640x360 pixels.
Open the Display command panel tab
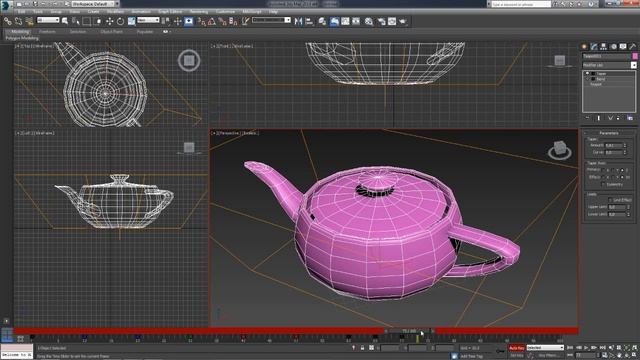point(623,47)
